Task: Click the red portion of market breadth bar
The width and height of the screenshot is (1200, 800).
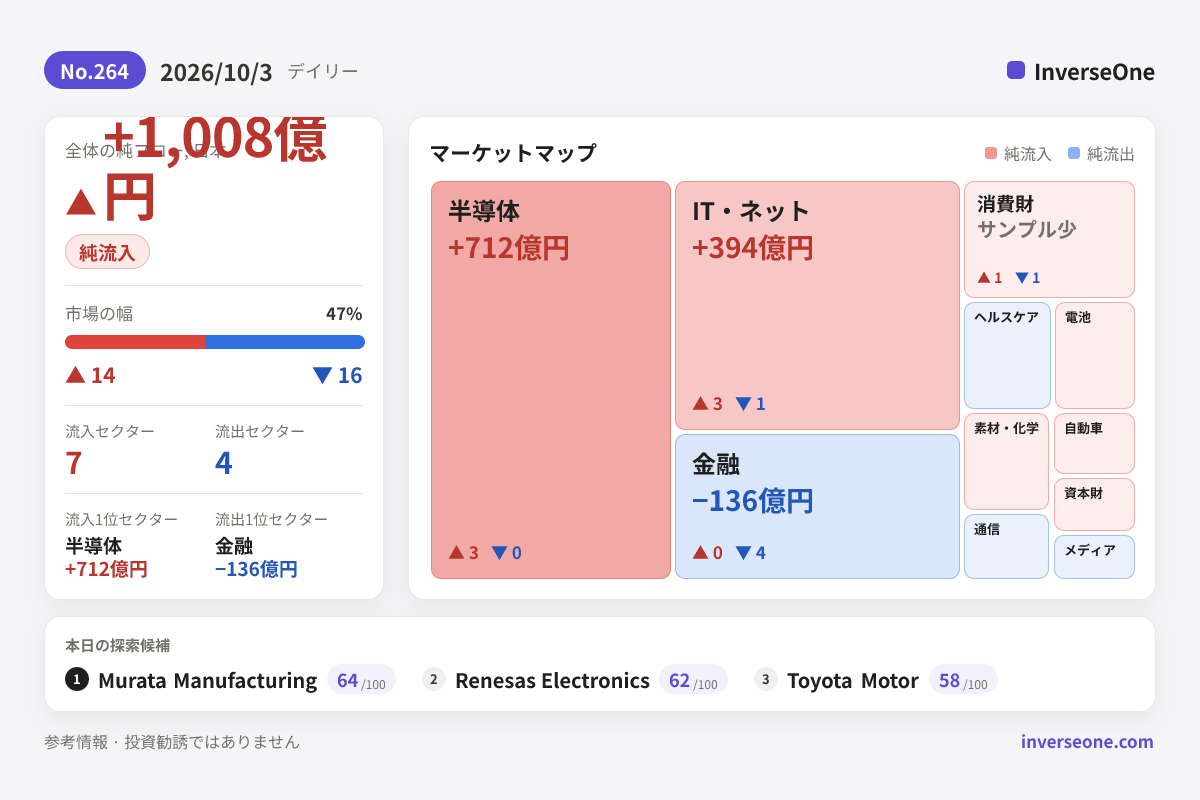Action: pos(135,342)
